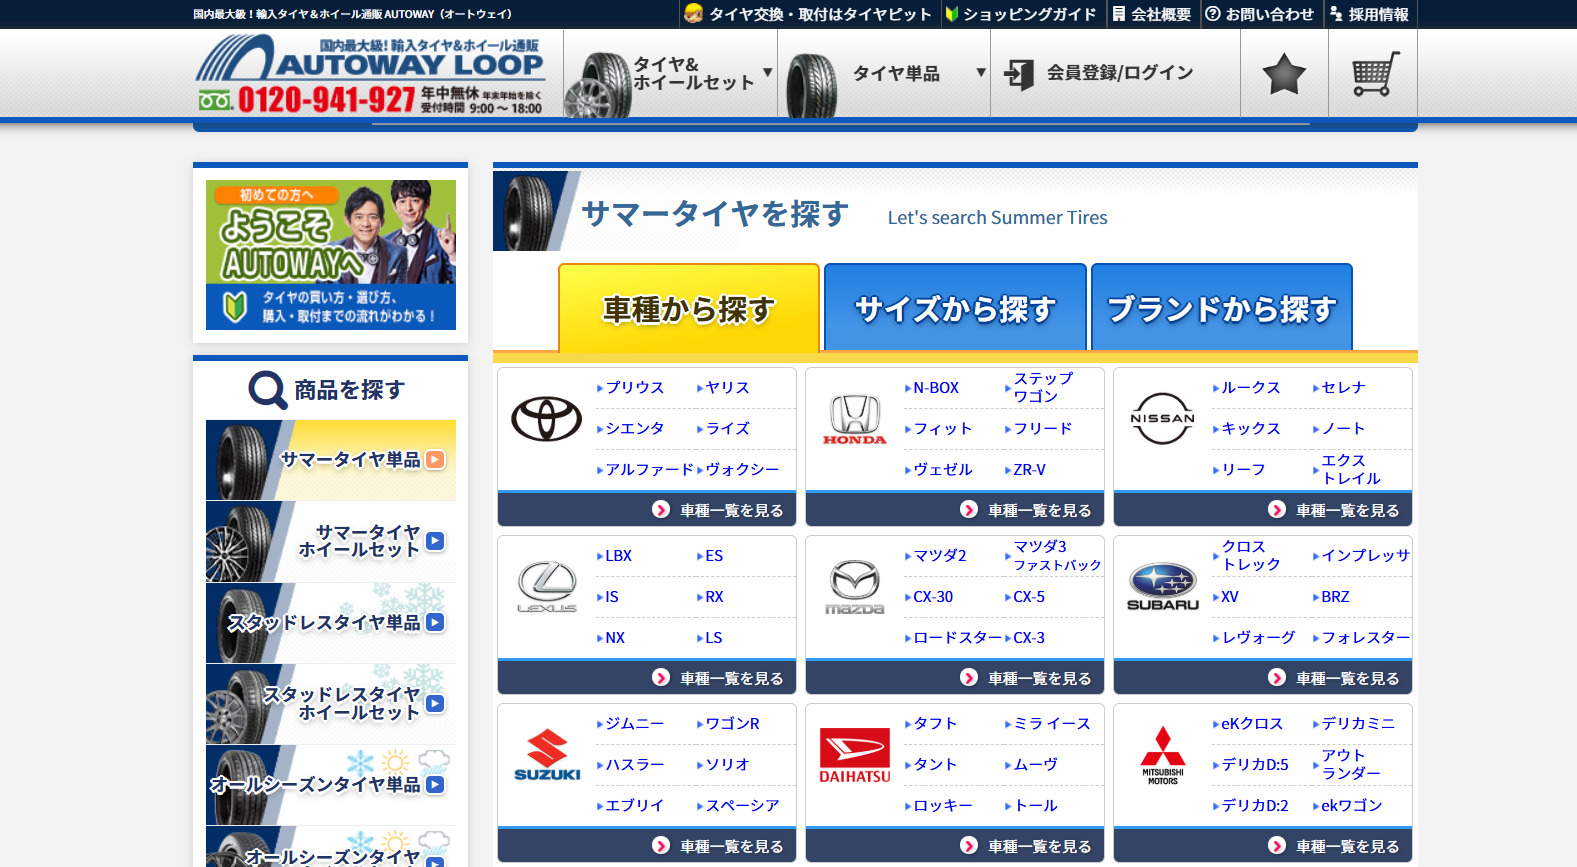Open サマータイヤ ホイールセット sidebar item

(x=331, y=541)
